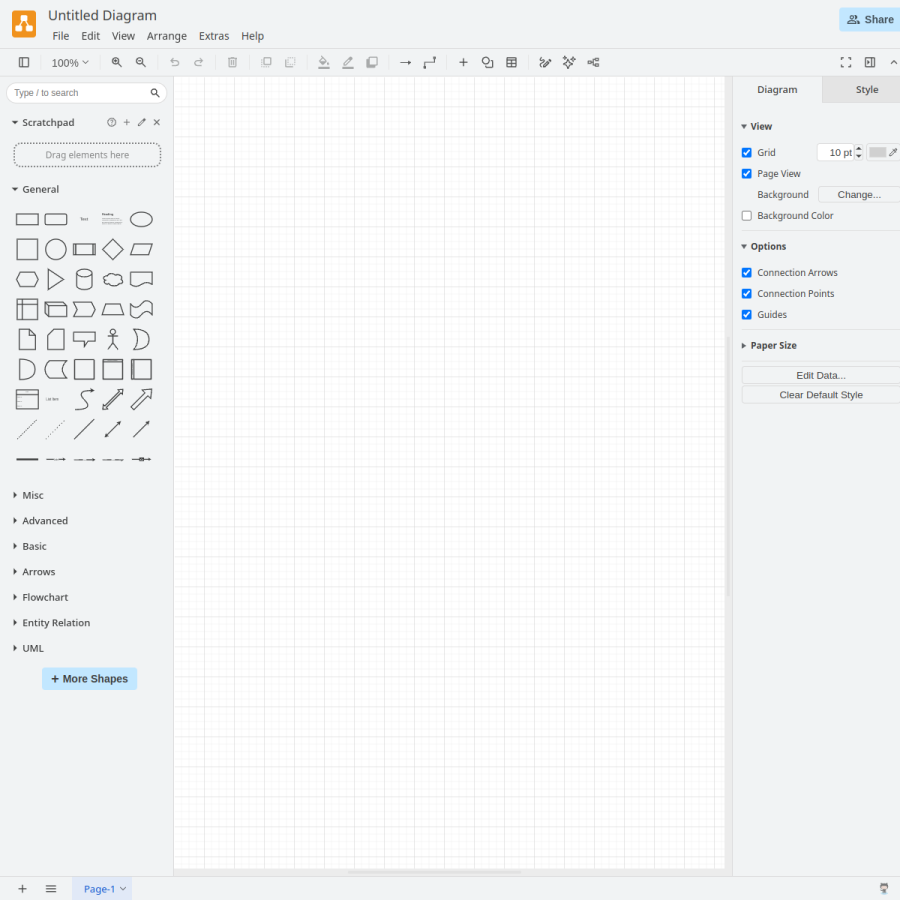Open the File menu
900x900 pixels.
[x=60, y=36]
